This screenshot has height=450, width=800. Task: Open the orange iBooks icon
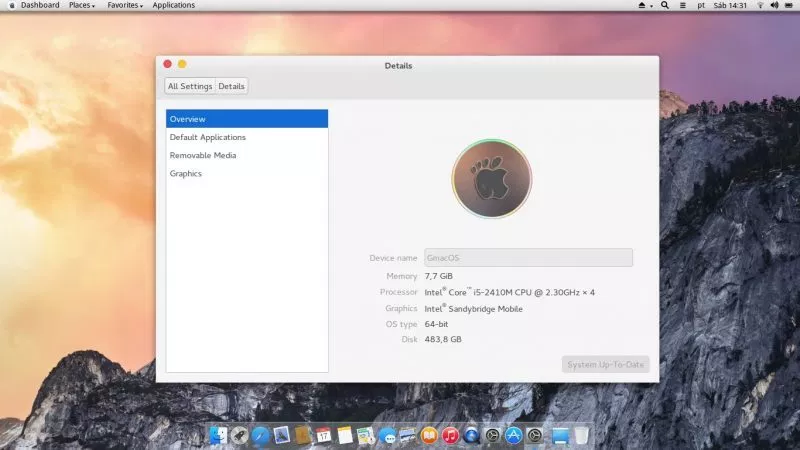pos(429,435)
